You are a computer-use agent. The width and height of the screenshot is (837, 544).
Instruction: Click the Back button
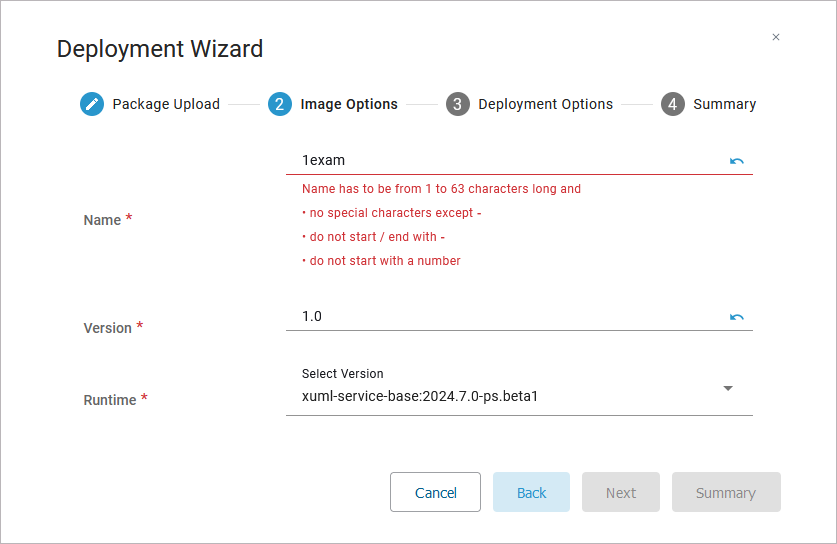click(x=531, y=492)
